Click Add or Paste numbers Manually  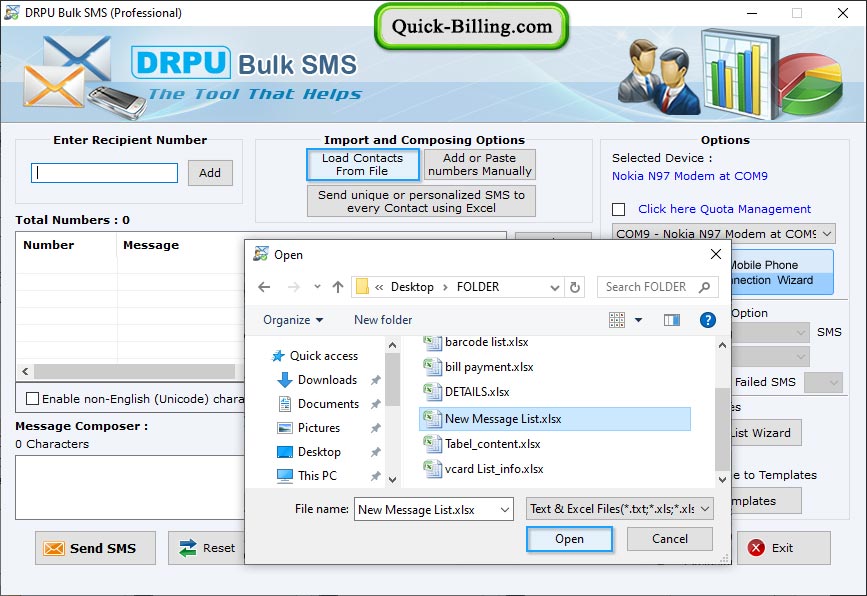point(479,165)
